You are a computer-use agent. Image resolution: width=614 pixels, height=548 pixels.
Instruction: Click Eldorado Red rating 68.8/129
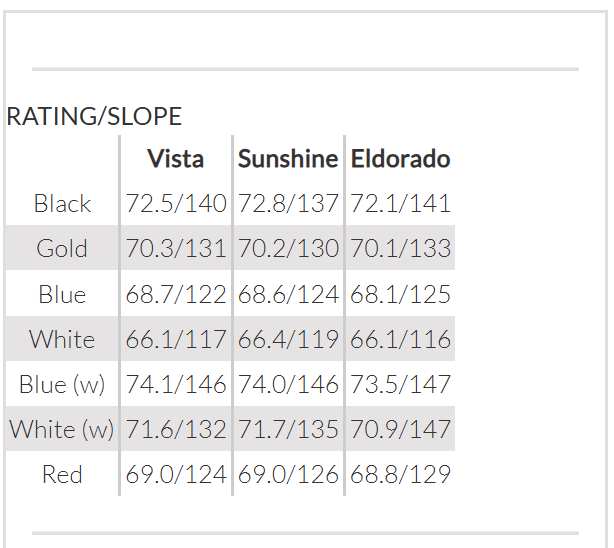pyautogui.click(x=400, y=475)
